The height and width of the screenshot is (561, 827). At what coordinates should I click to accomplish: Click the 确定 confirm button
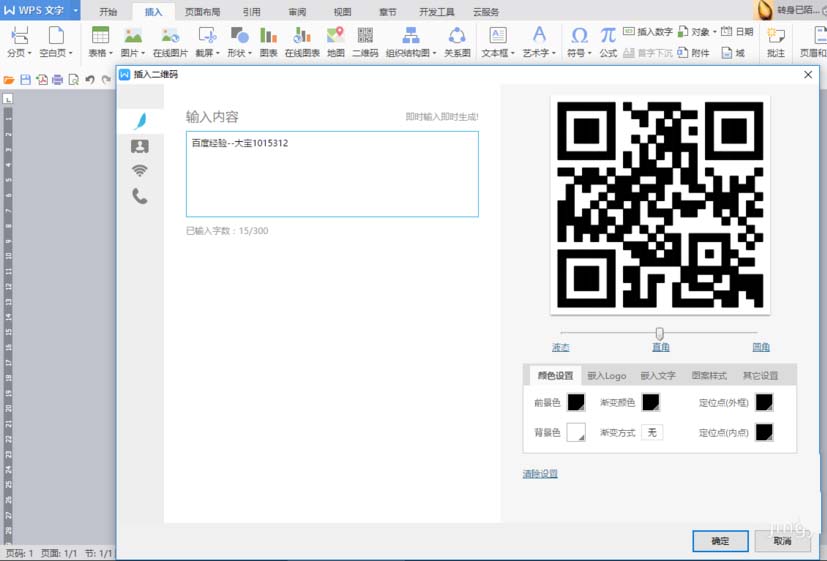[720, 540]
